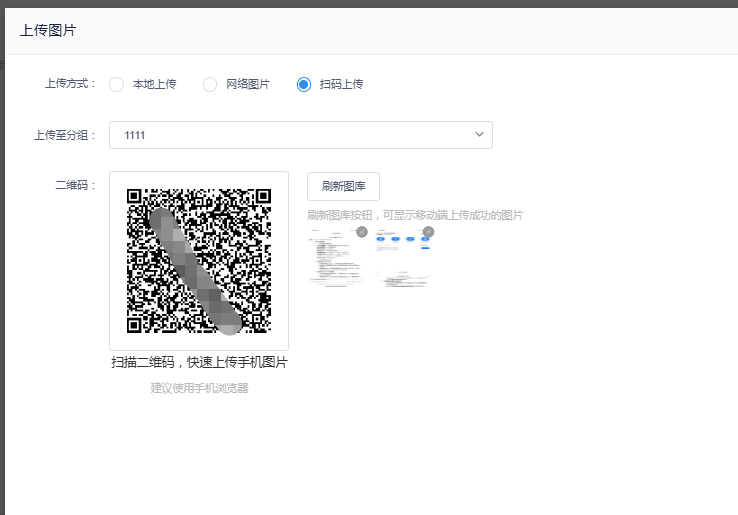The image size is (738, 515).
Task: Remove the first uploaded thumbnail via its X icon
Action: pyautogui.click(x=362, y=232)
